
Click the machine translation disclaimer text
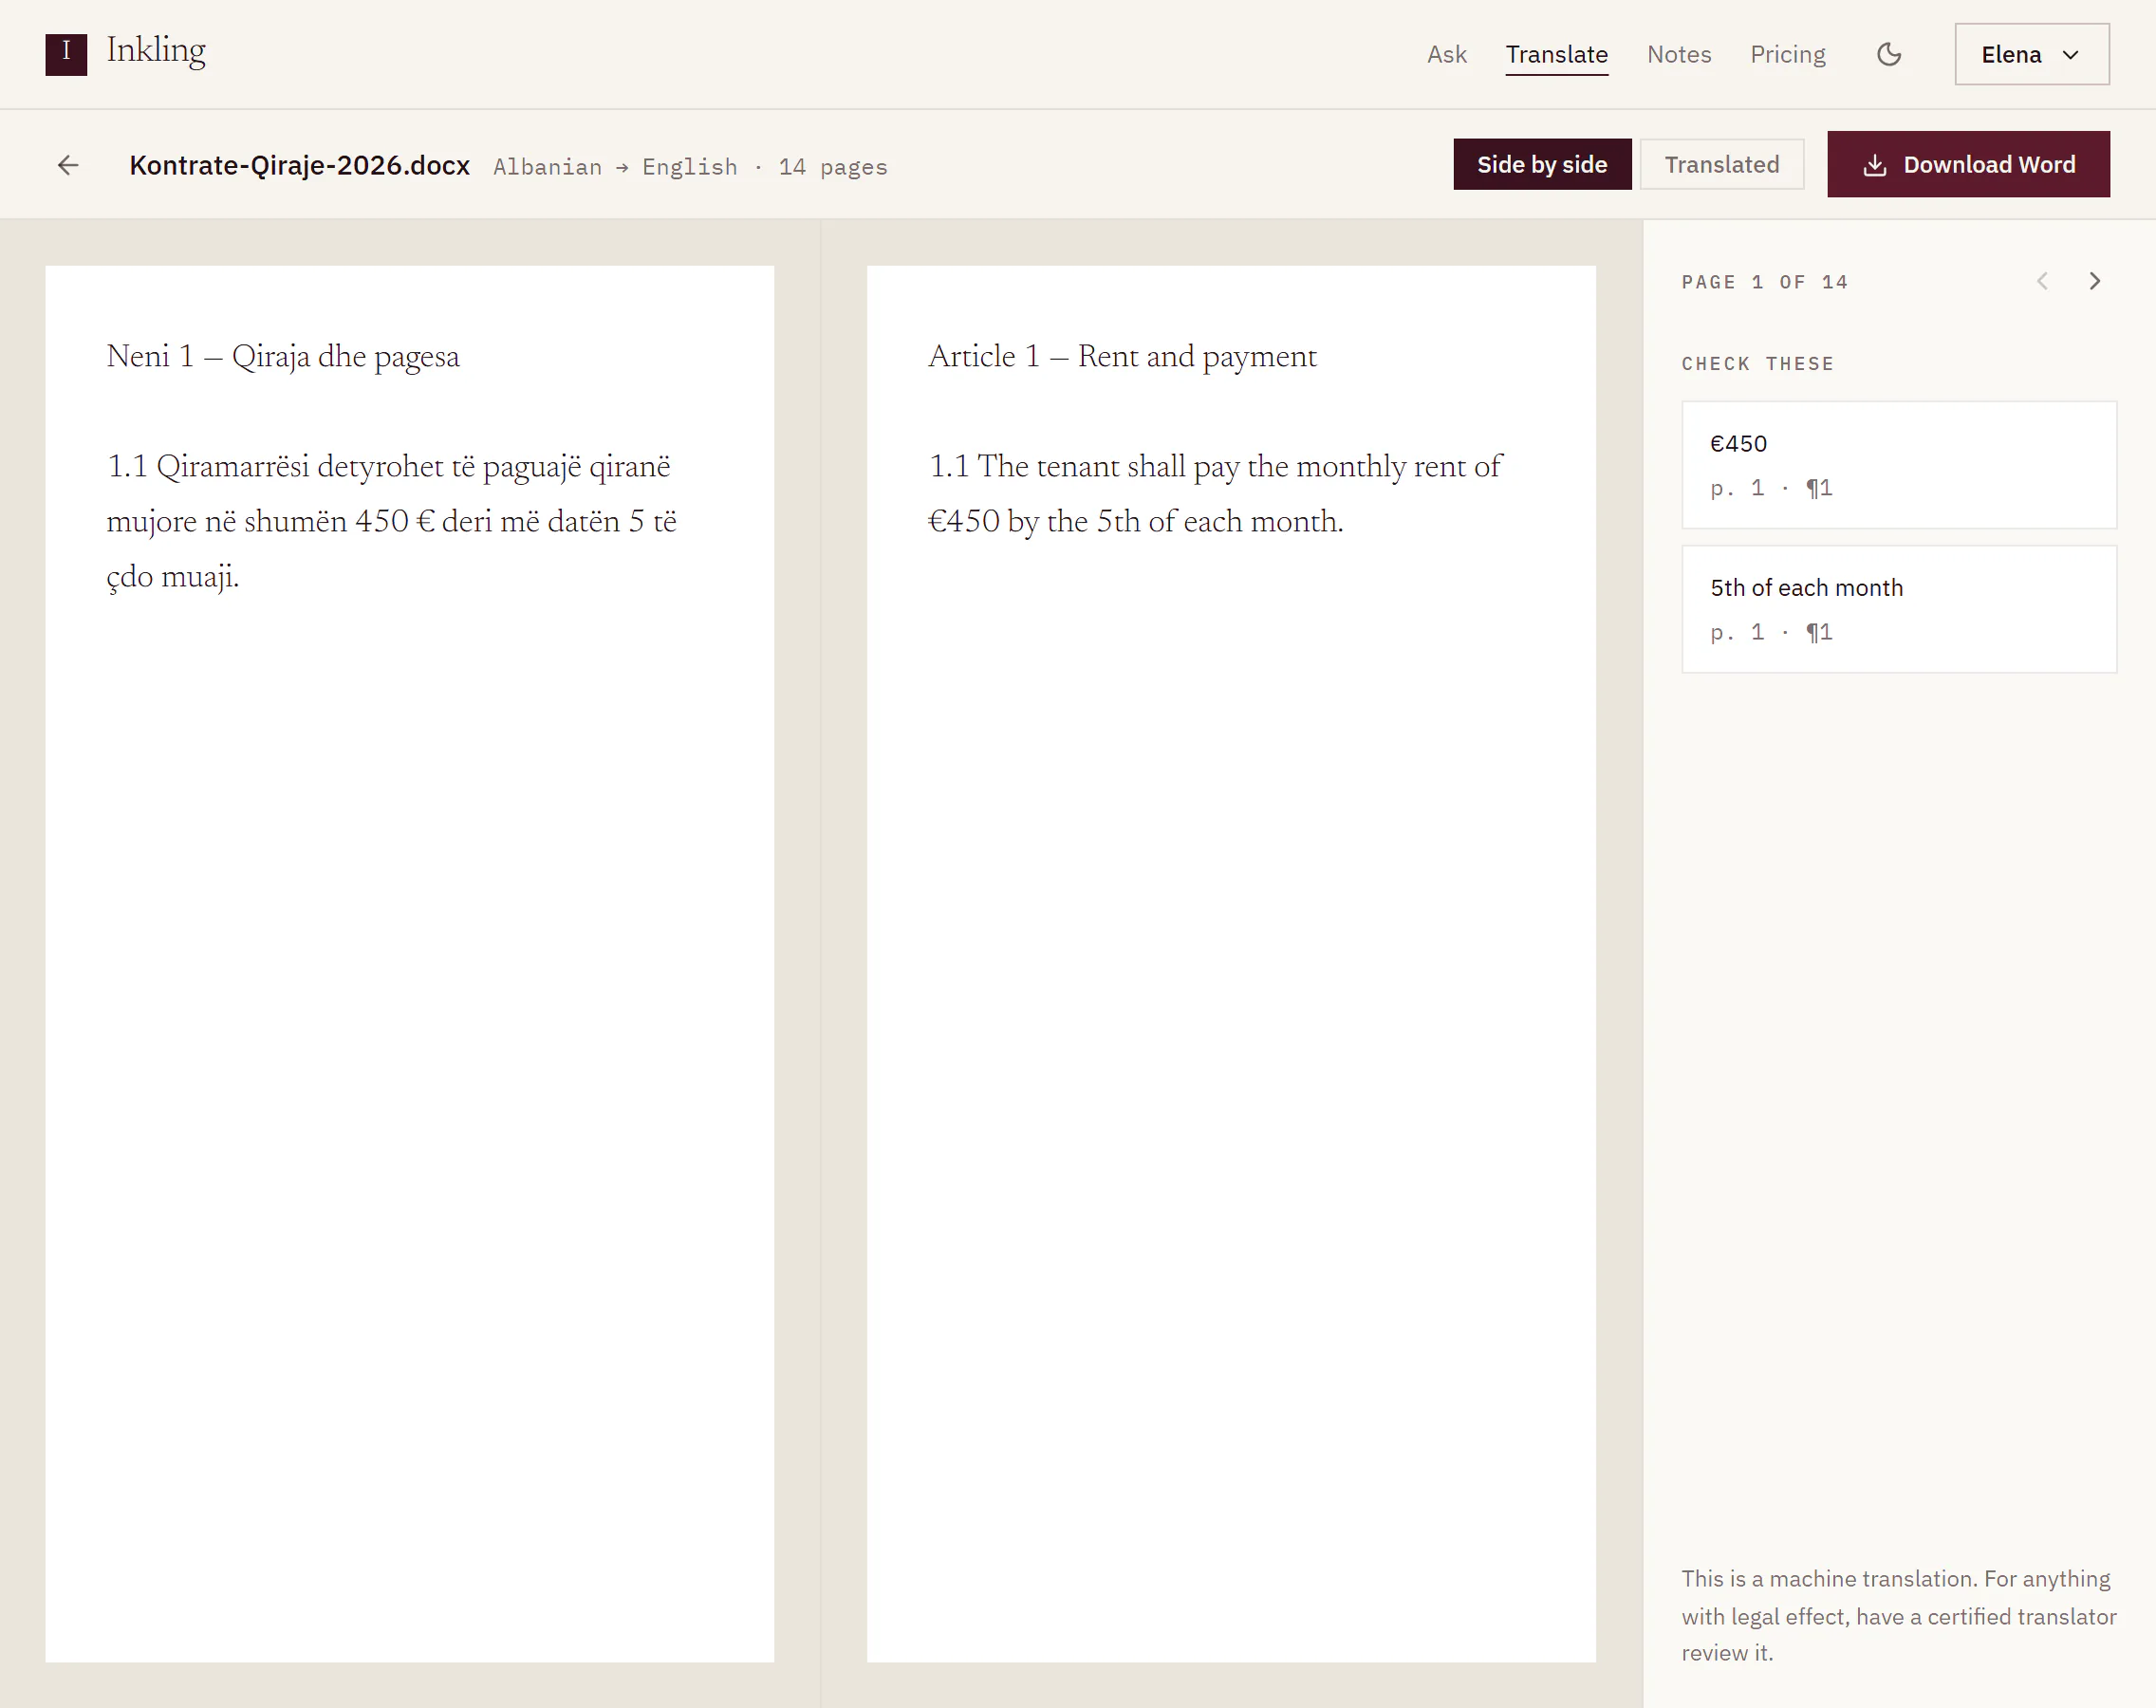pyautogui.click(x=1898, y=1615)
